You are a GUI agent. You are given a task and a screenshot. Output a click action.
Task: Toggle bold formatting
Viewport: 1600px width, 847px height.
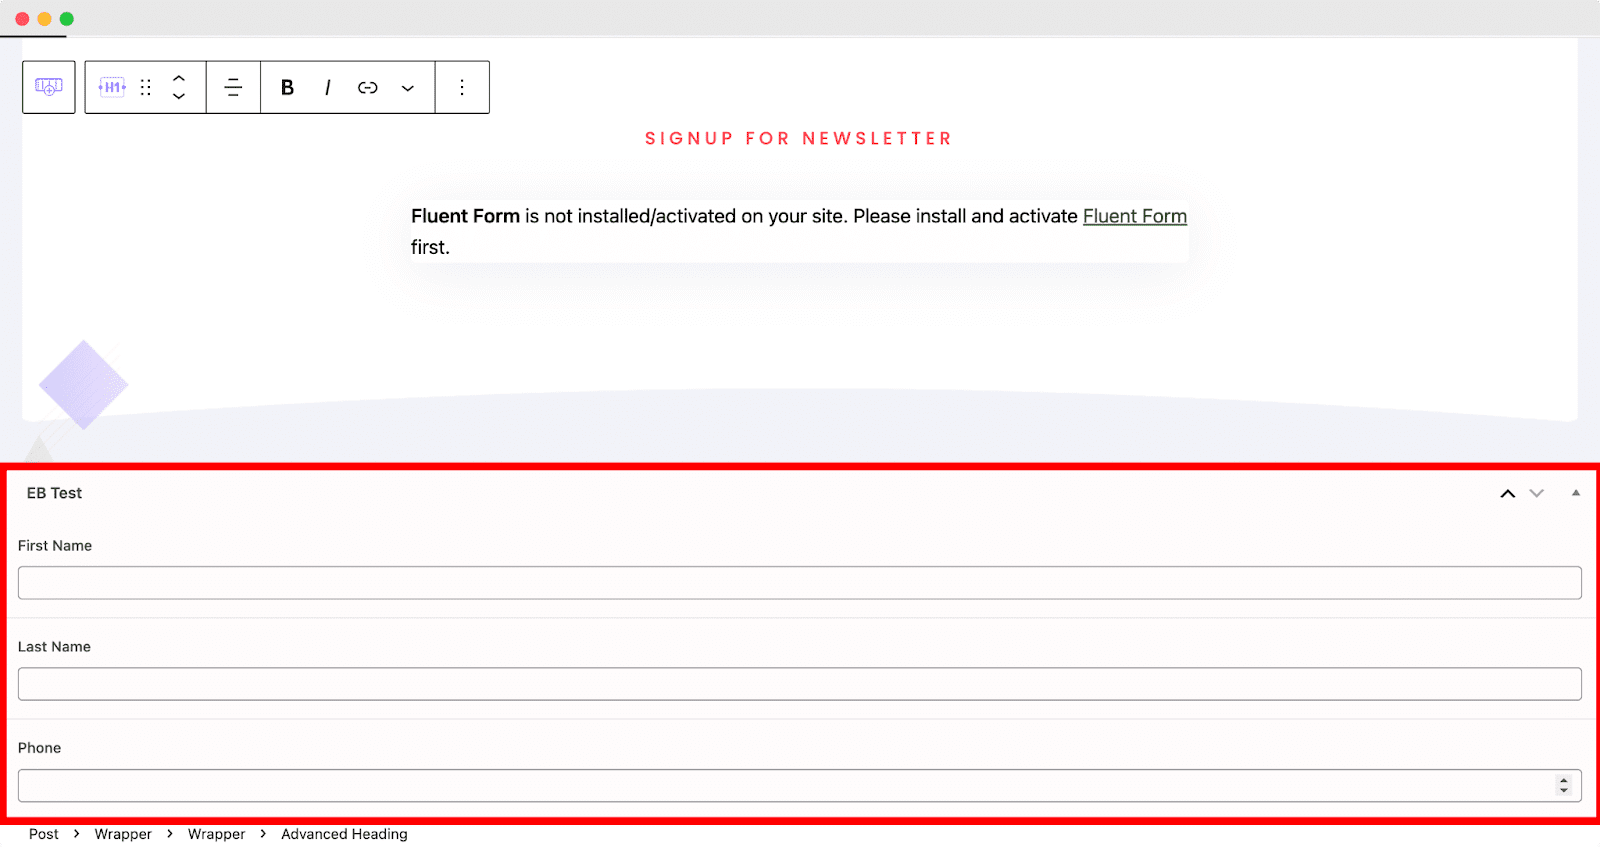287,87
